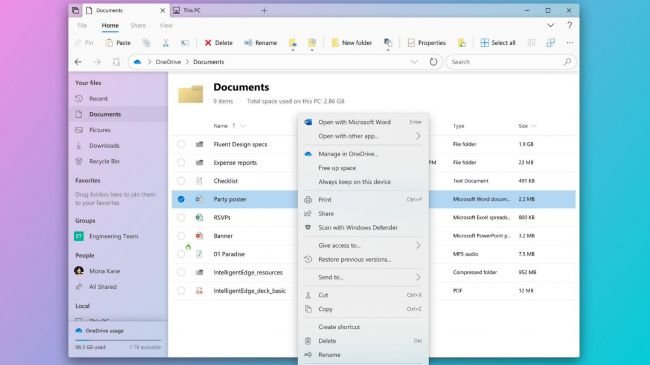Click the Pin ribbon button

[x=84, y=43]
